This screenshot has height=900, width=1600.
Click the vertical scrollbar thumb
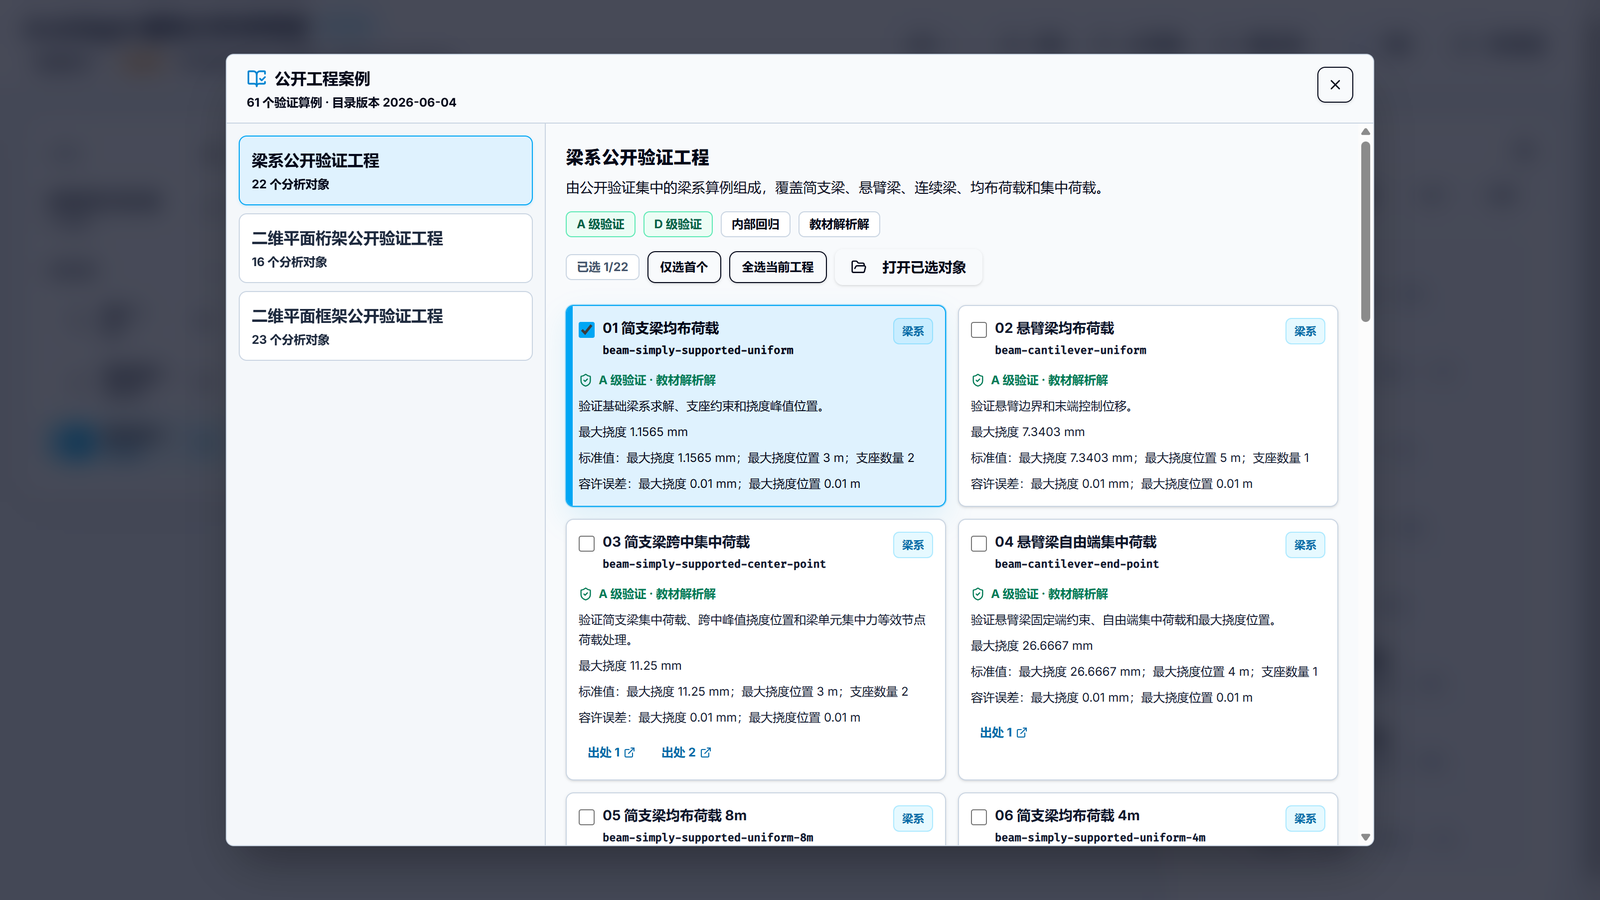coord(1365,231)
